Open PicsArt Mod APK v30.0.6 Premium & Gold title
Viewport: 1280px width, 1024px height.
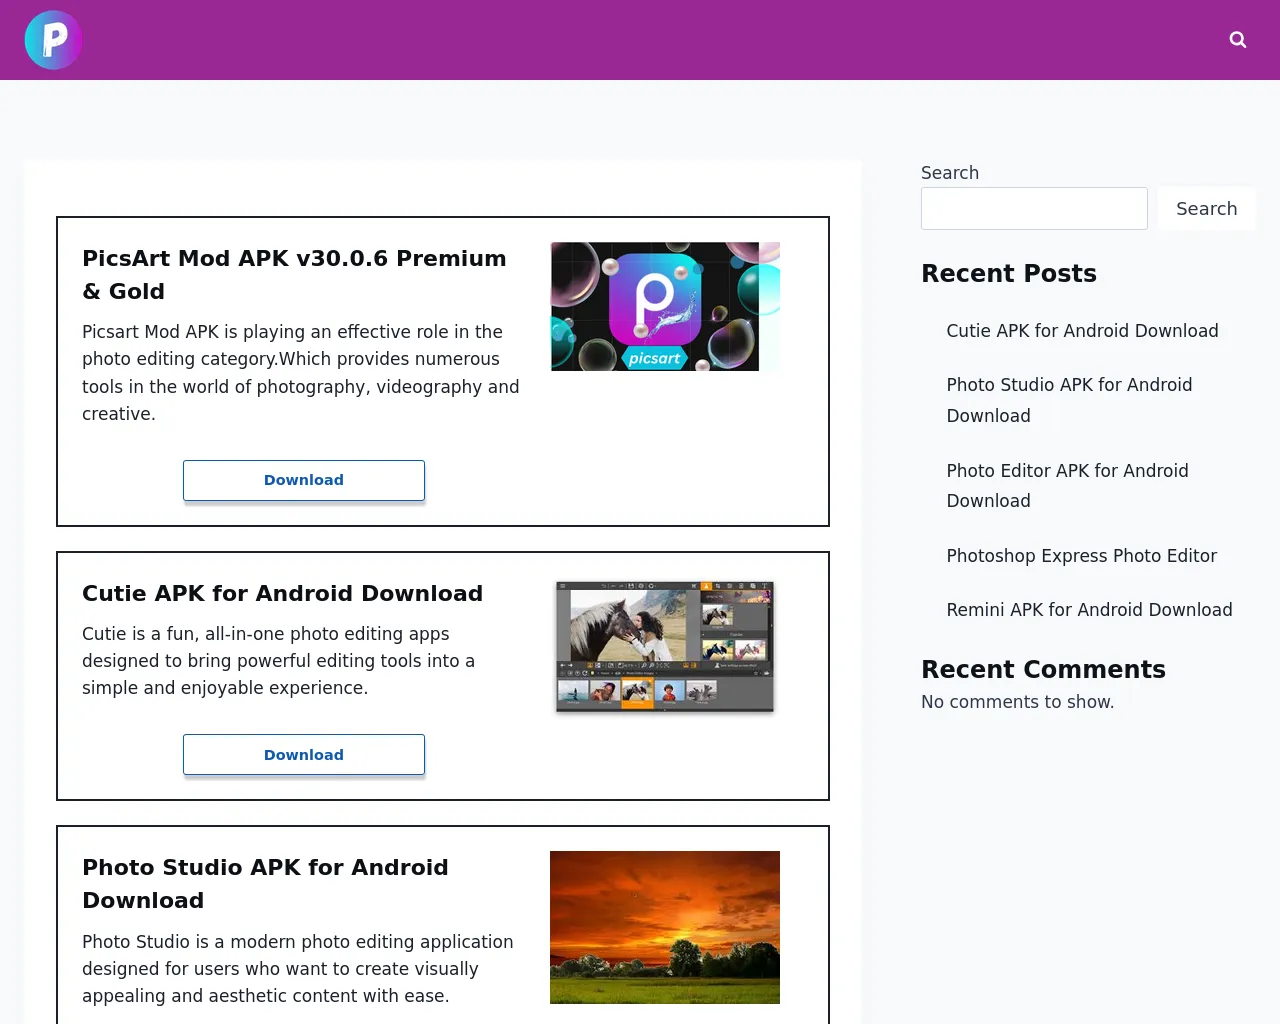click(x=294, y=275)
